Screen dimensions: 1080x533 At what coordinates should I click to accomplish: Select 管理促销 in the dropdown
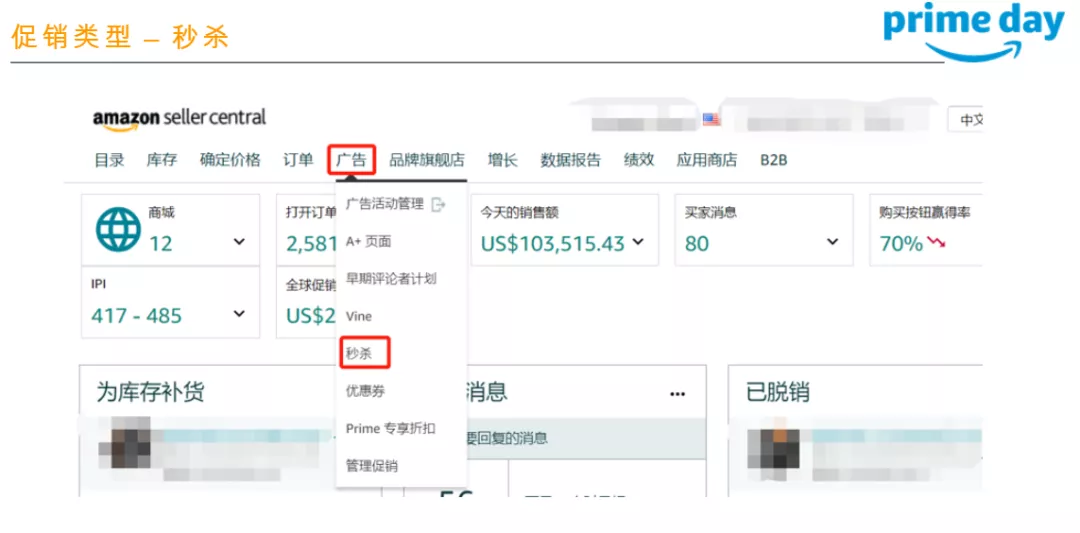pyautogui.click(x=371, y=466)
